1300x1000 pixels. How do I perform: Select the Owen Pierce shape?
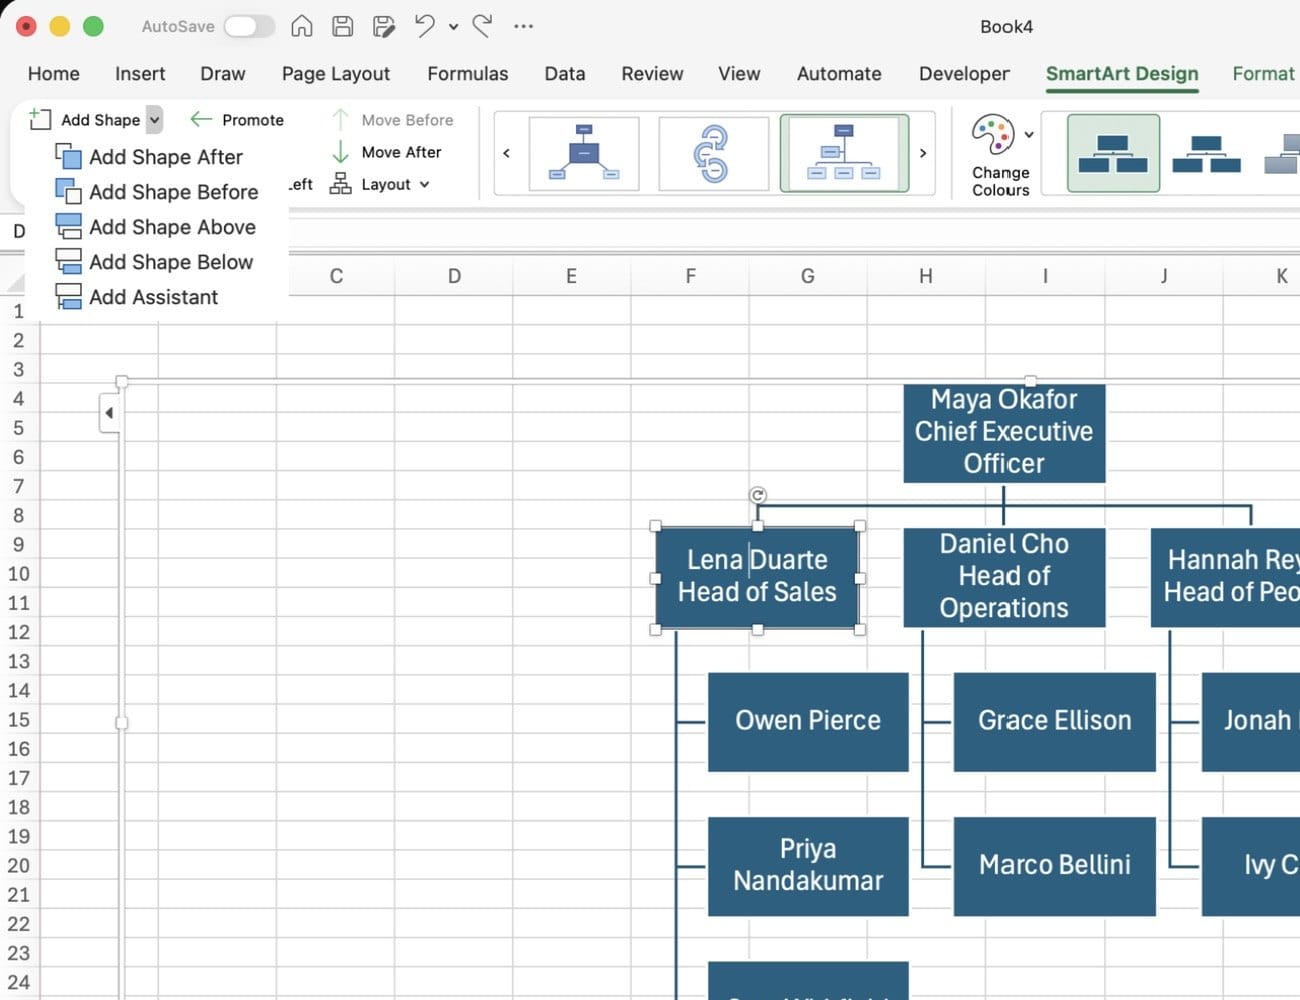[x=808, y=721]
